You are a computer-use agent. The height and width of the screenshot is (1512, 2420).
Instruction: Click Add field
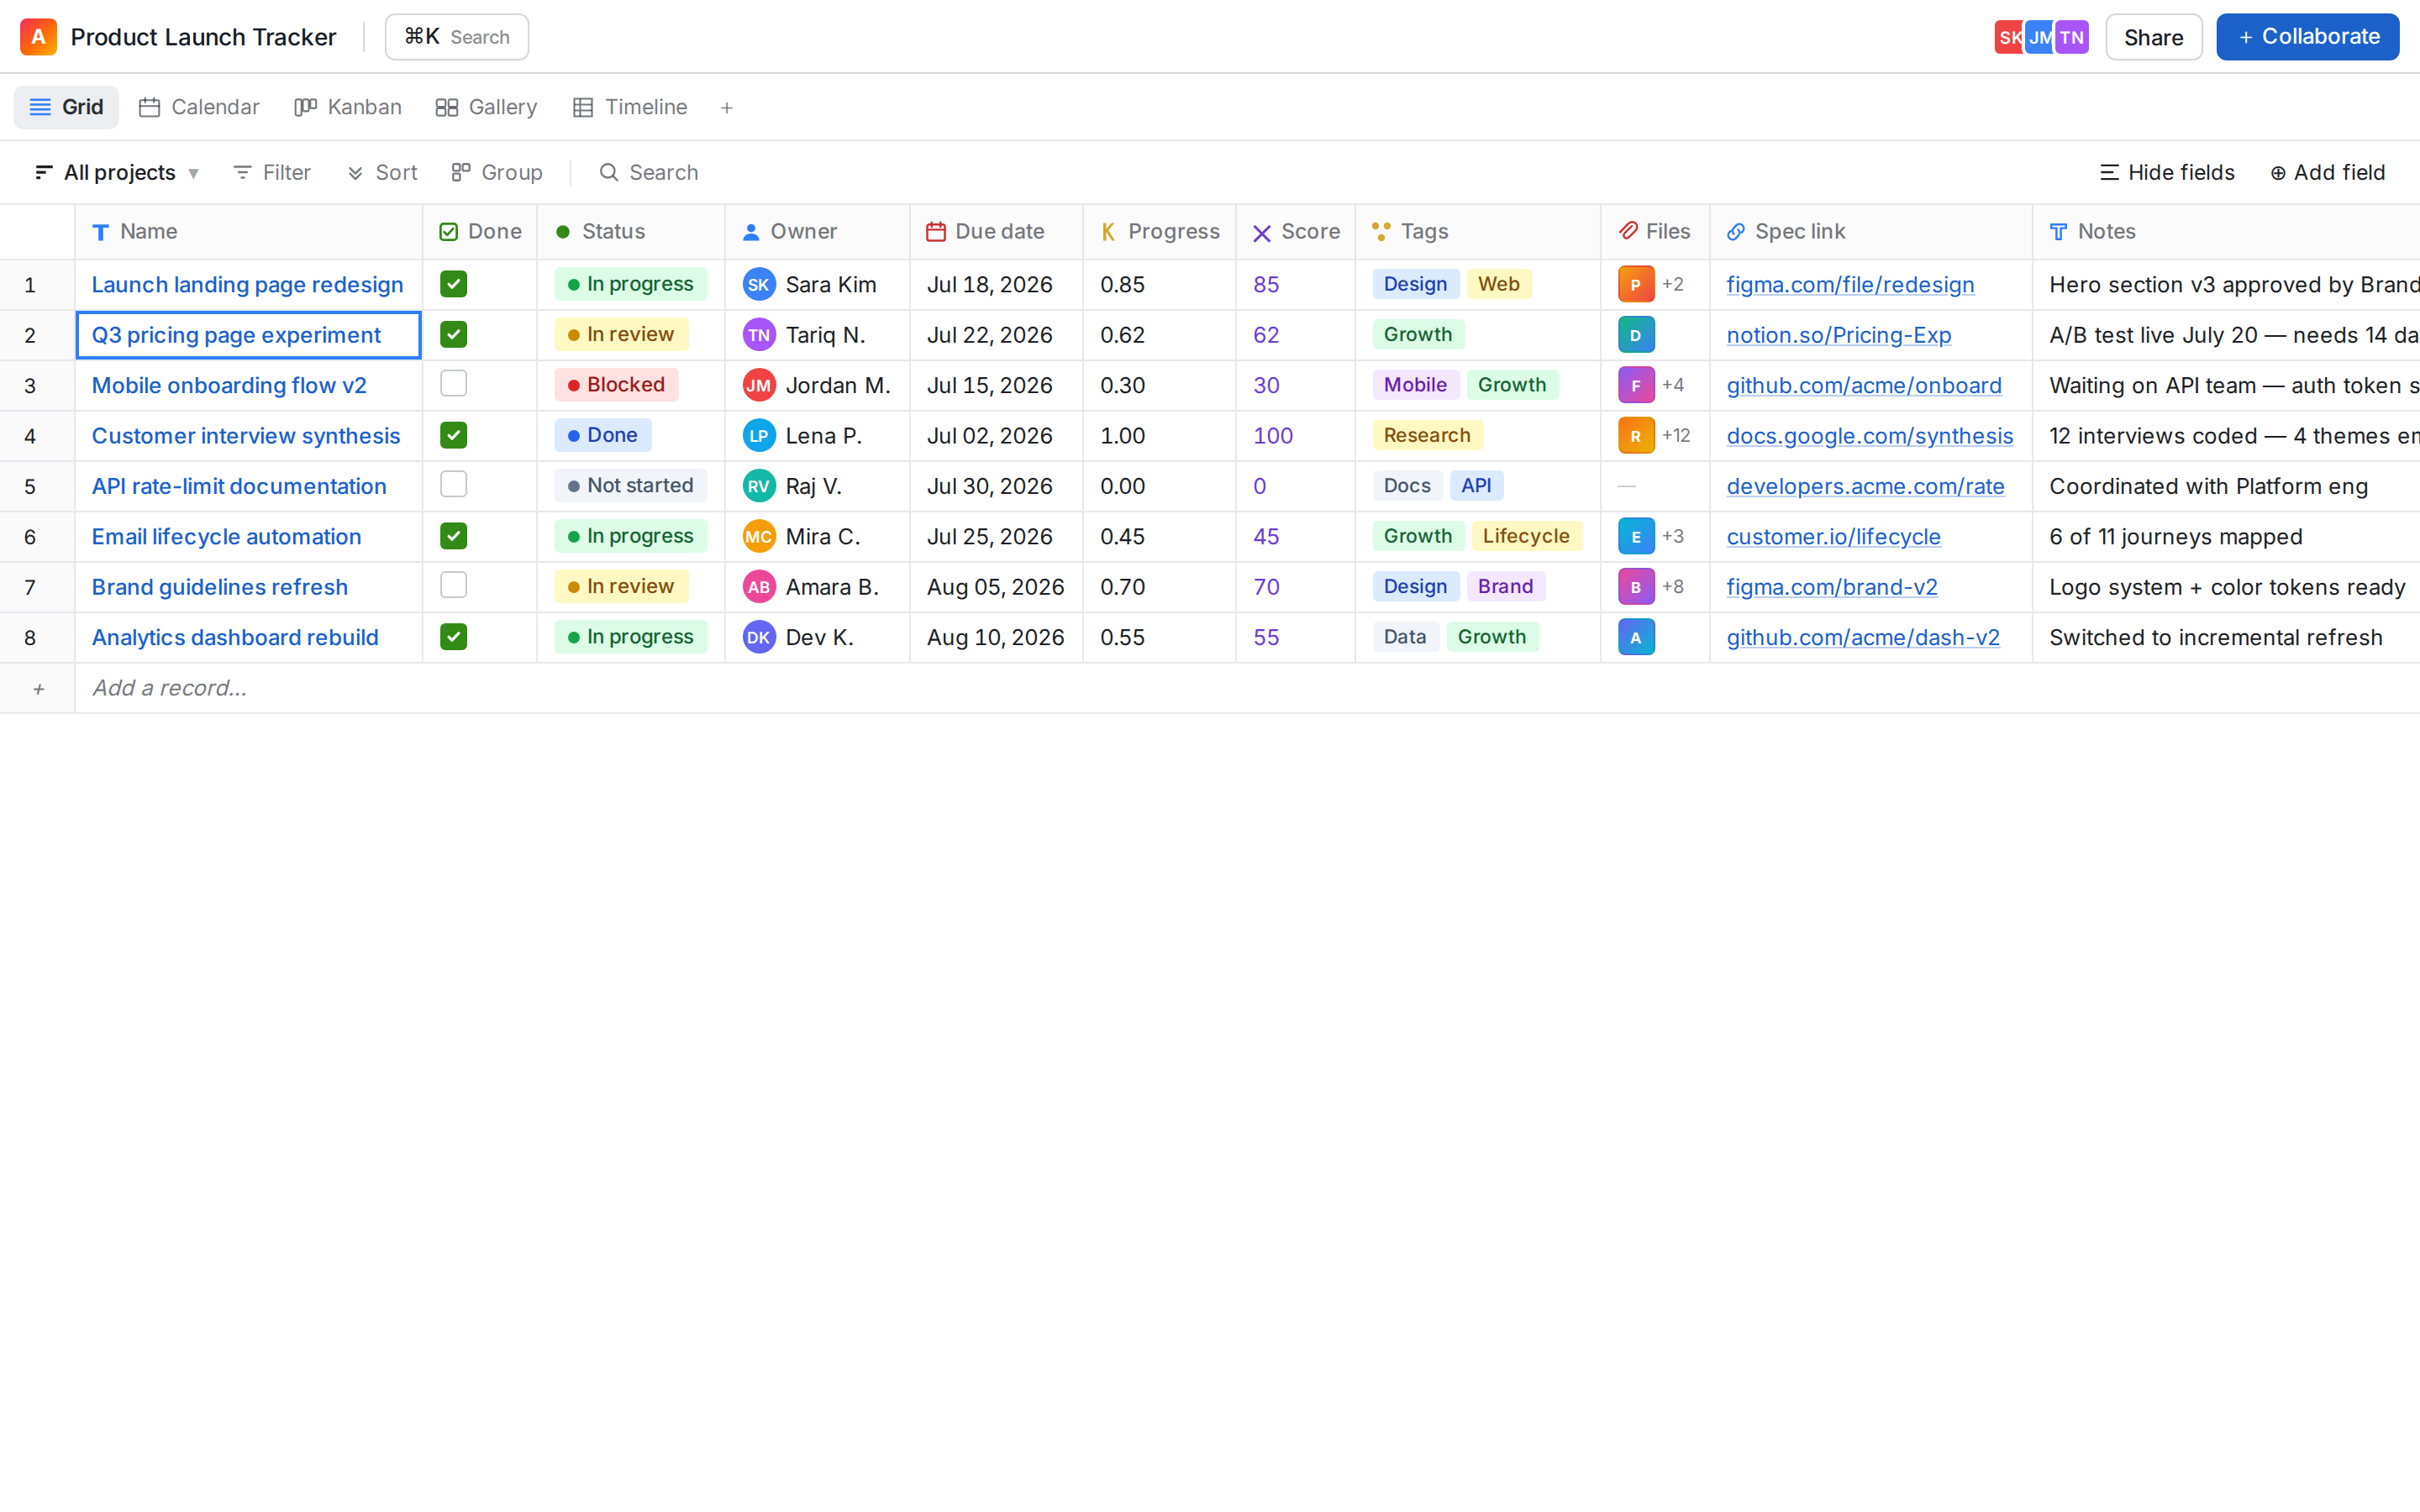click(2328, 173)
